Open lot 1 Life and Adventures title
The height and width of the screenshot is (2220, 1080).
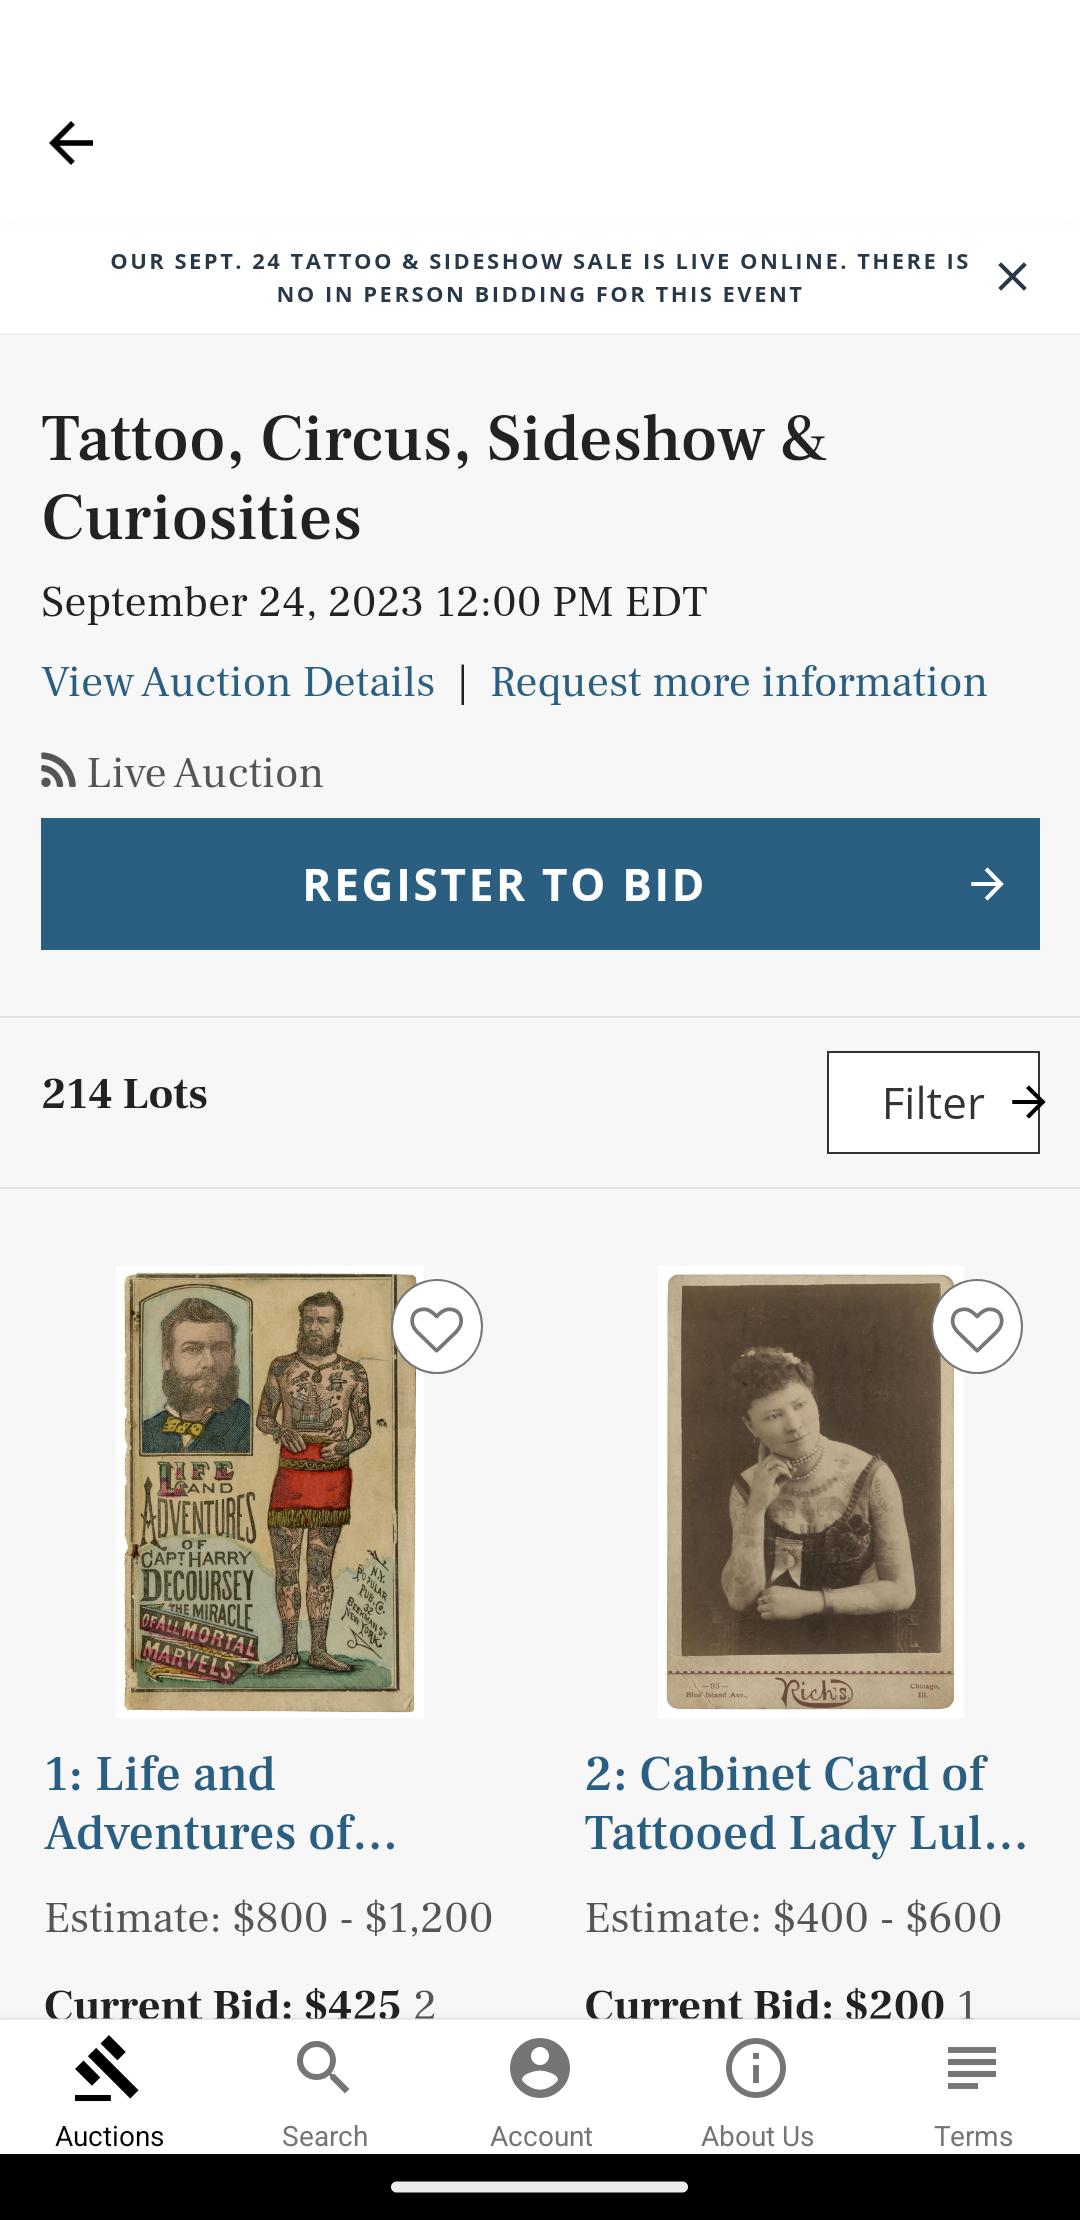point(220,1803)
